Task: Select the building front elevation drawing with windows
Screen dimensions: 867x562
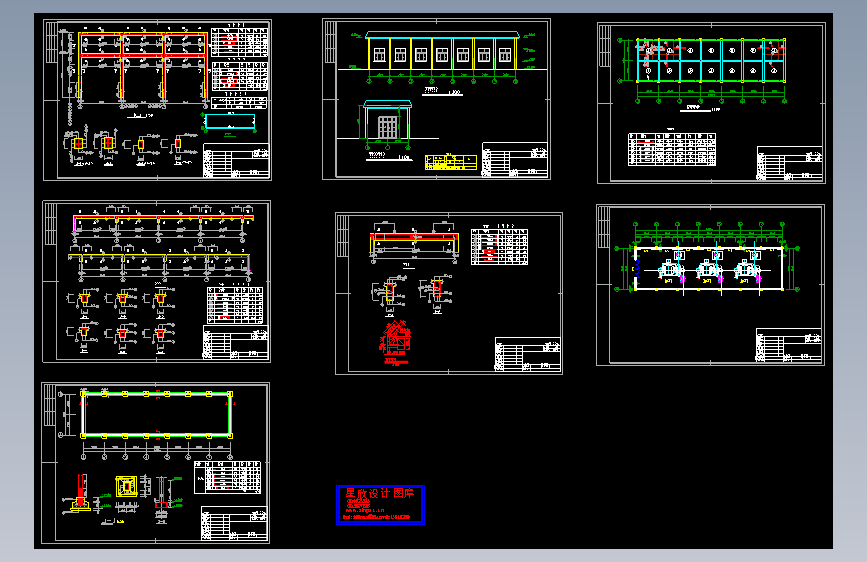Action: coord(442,58)
